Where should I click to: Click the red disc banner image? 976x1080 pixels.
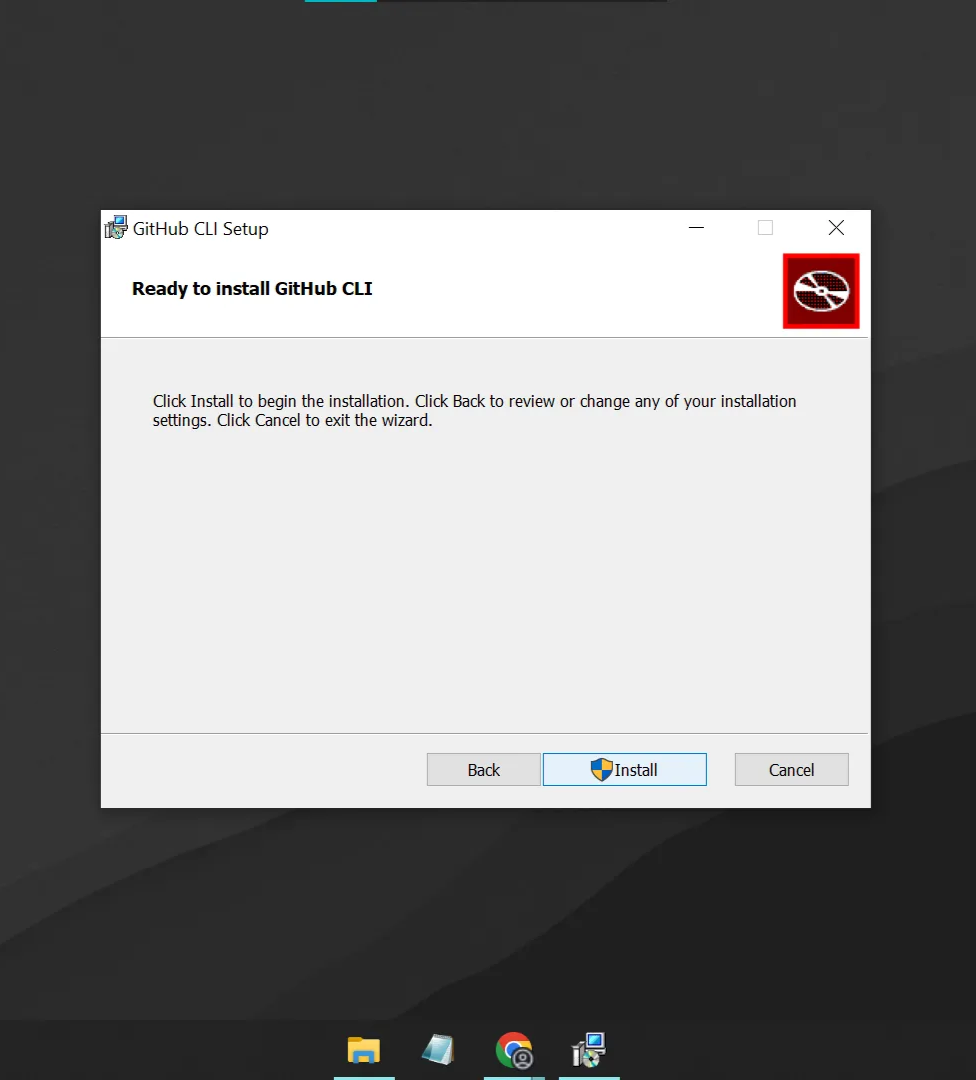[x=821, y=291]
